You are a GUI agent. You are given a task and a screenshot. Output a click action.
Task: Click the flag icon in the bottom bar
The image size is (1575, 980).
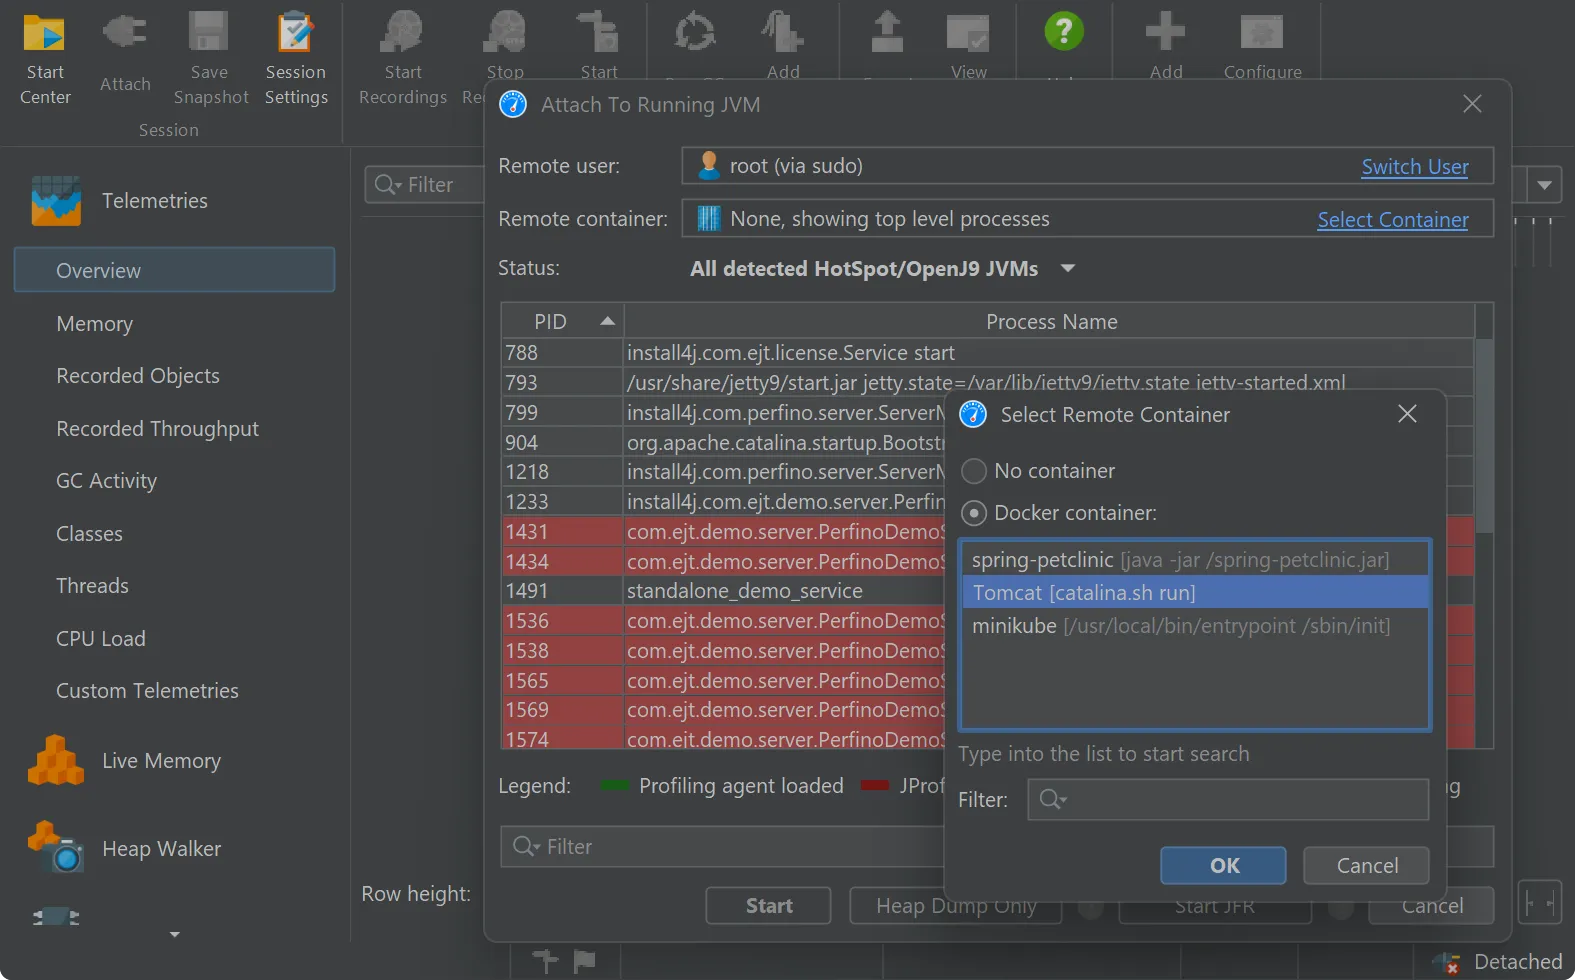coord(584,961)
